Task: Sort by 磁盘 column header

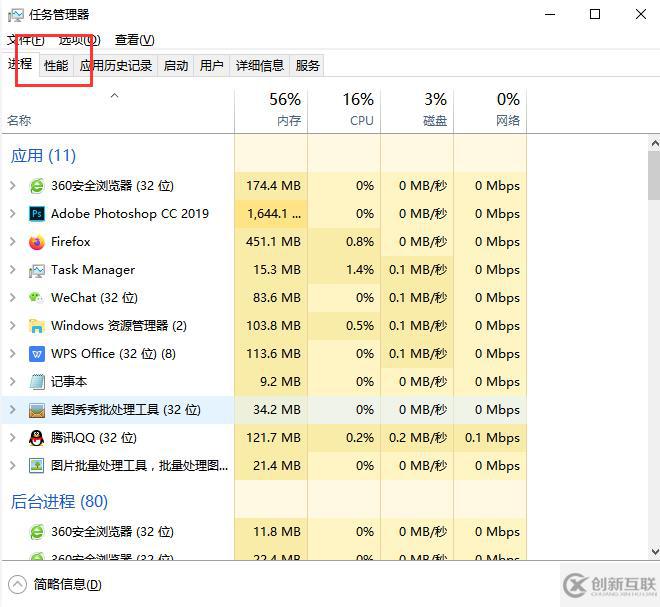Action: (x=417, y=111)
